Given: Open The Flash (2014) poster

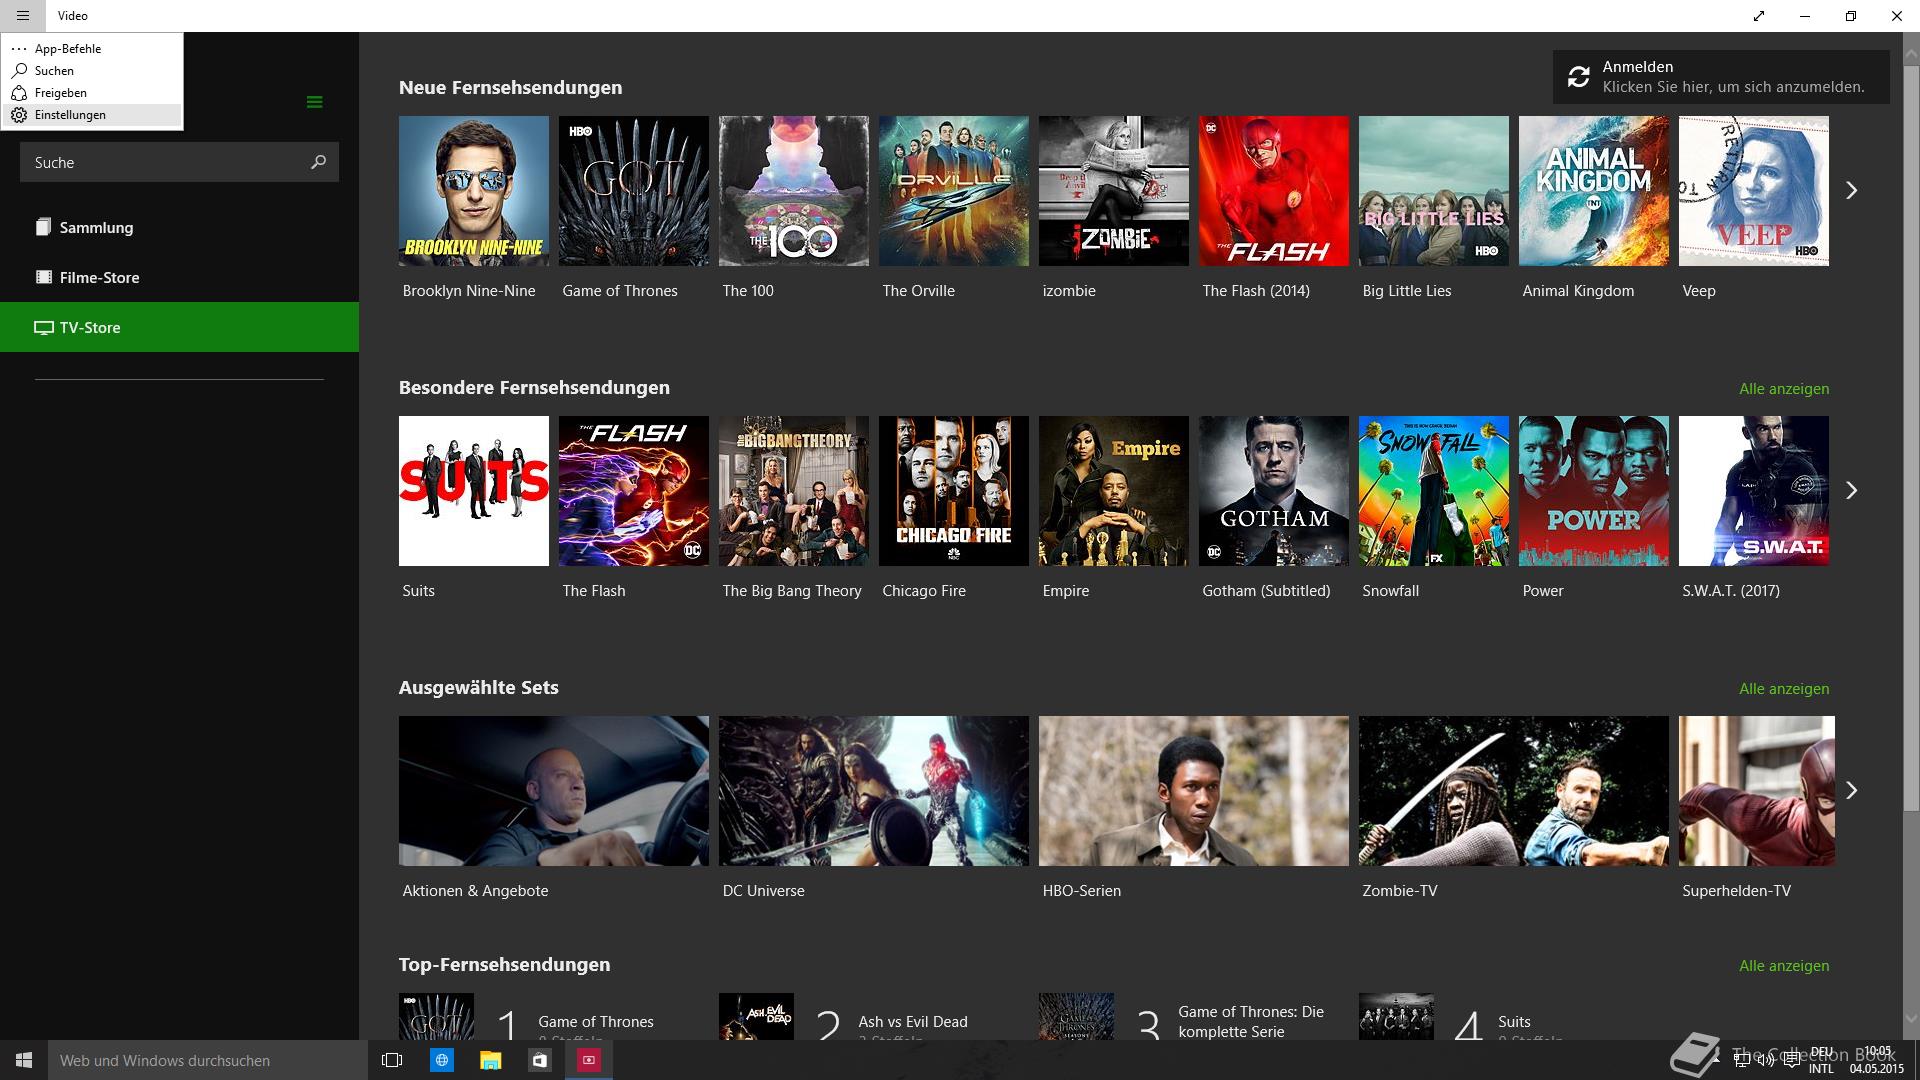Looking at the screenshot, I should tap(1274, 191).
